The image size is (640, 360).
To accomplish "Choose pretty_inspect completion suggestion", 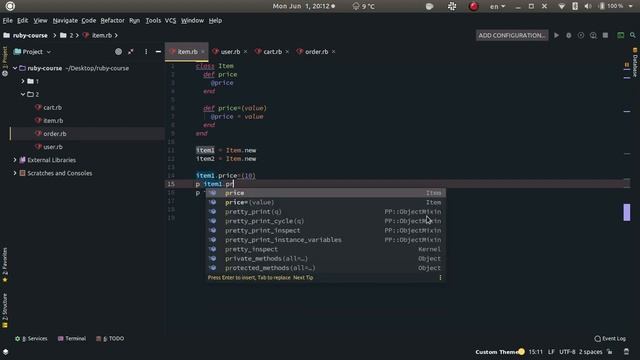I will pos(326,249).
